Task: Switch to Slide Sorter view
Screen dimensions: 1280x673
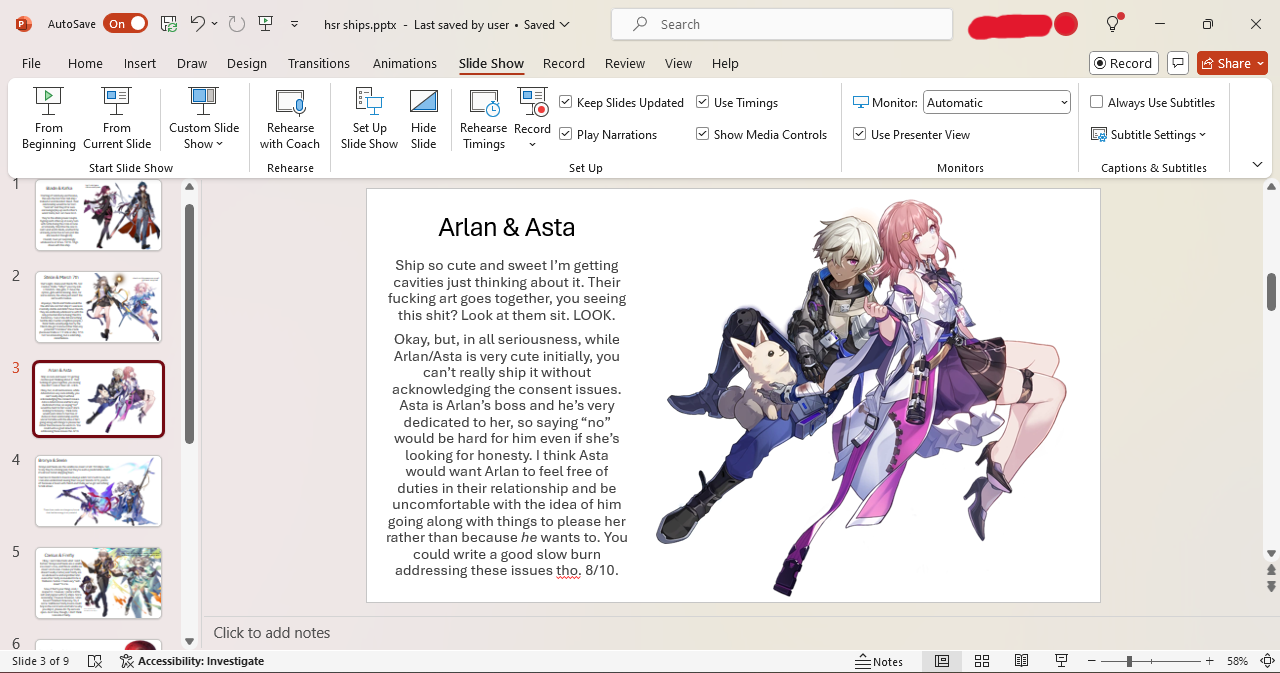Action: [982, 661]
